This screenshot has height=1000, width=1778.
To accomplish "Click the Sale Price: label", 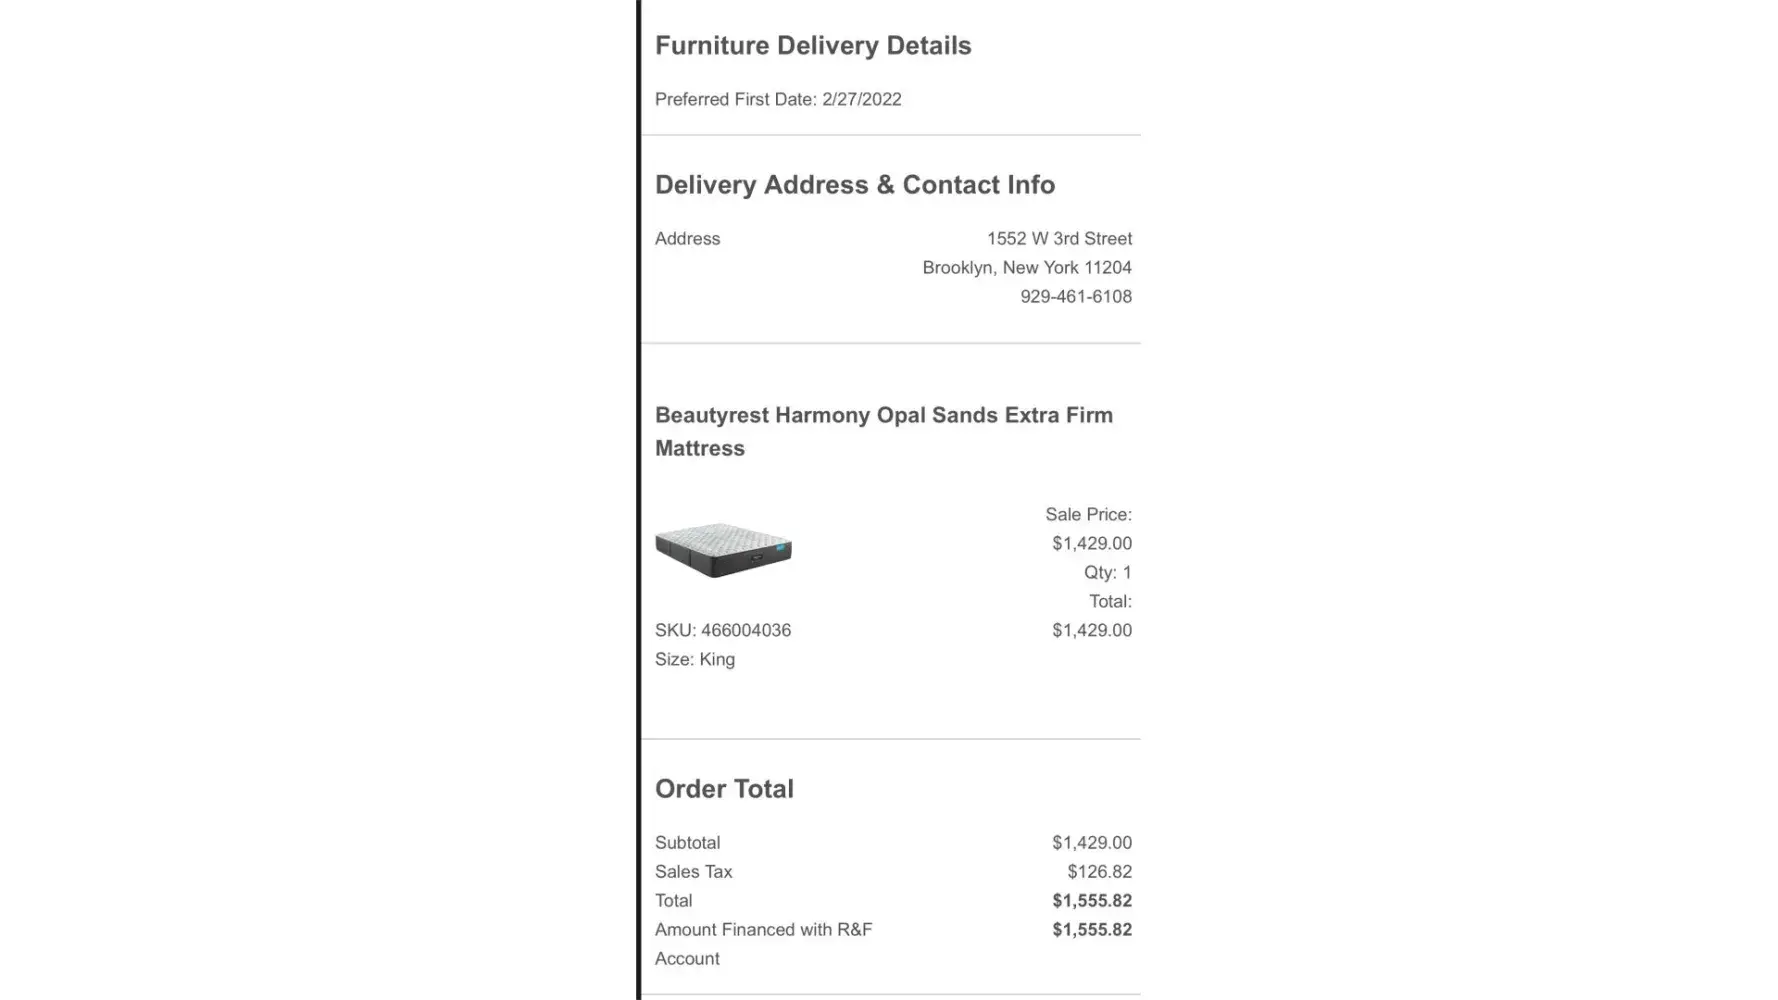I will click(x=1088, y=515).
